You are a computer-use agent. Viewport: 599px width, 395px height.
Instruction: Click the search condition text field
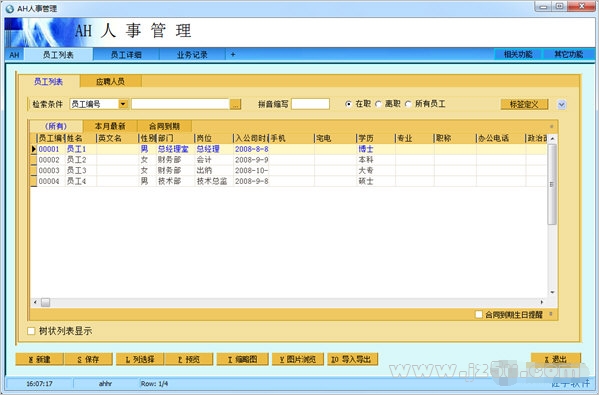(180, 104)
